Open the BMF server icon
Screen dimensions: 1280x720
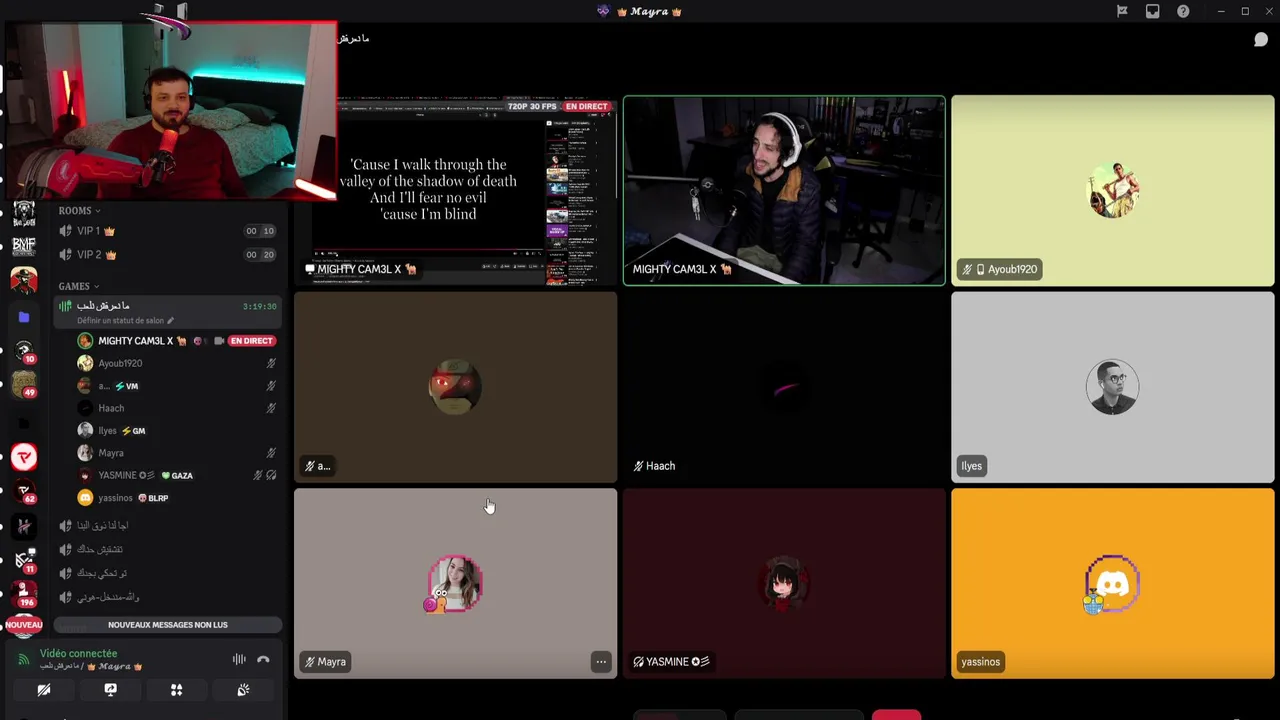(24, 245)
